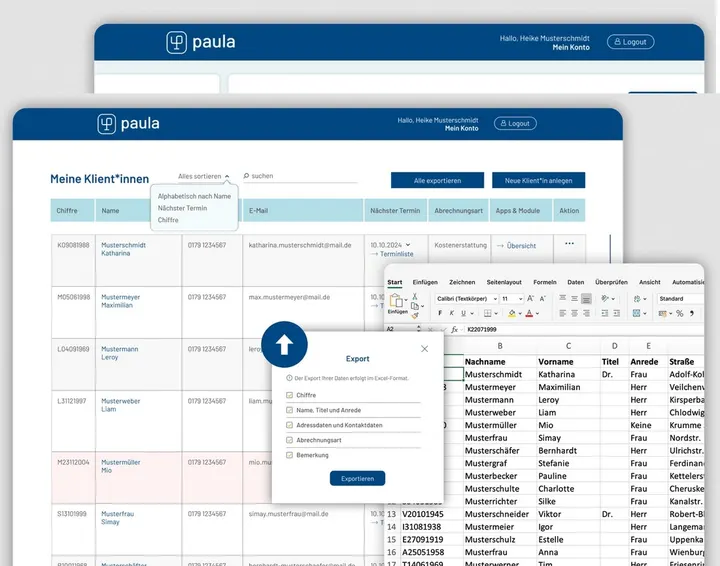Screen dimensions: 720x566
Task: Click the Alle exportieren button
Action: [x=437, y=180]
